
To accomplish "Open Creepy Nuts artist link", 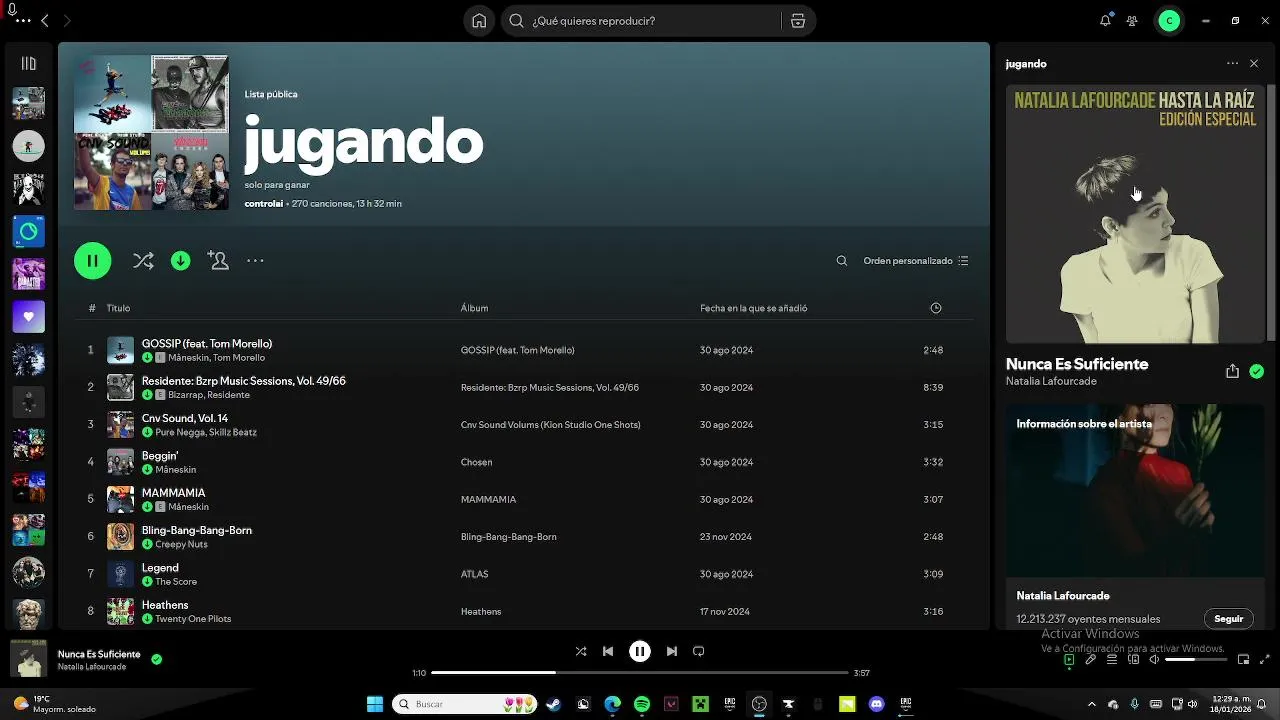I will (181, 545).
